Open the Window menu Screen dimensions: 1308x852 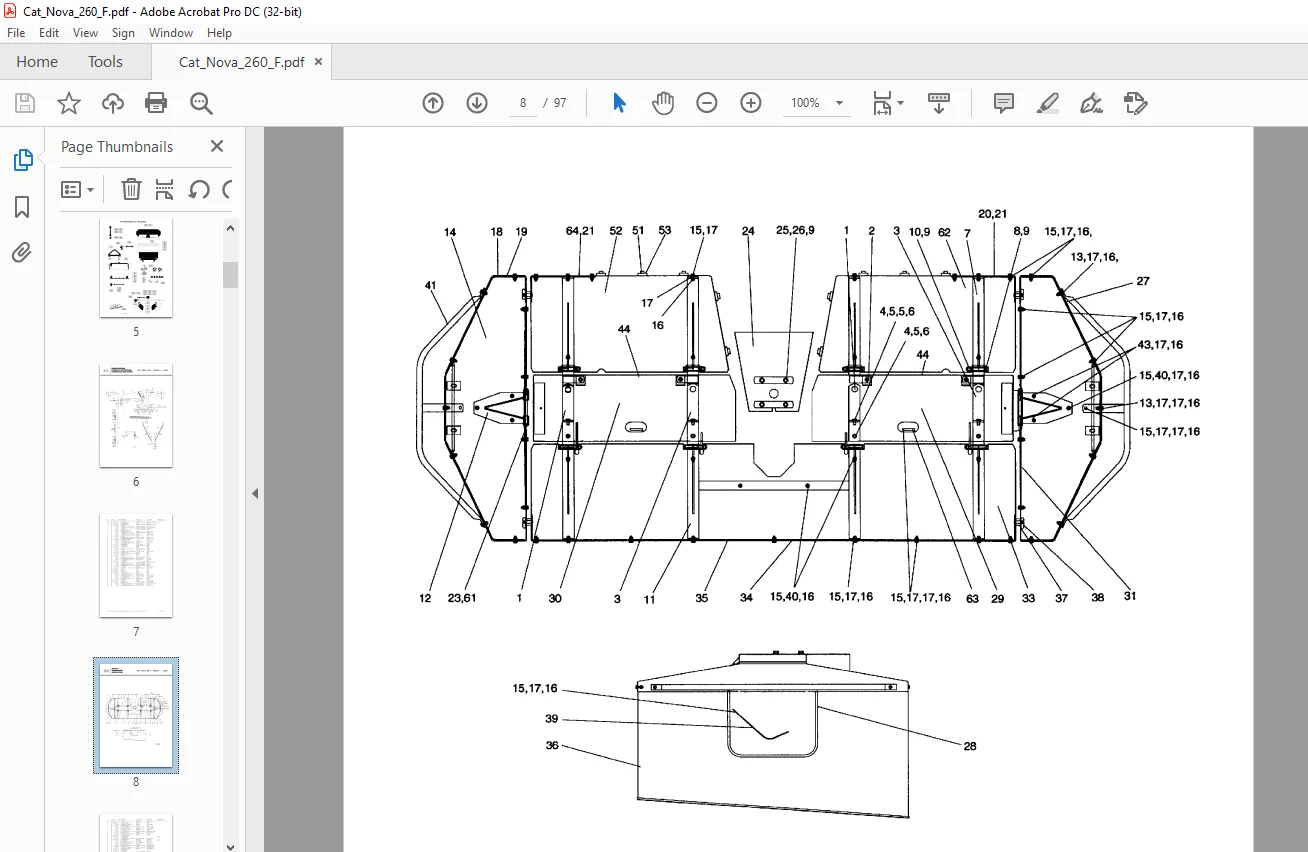pos(171,33)
